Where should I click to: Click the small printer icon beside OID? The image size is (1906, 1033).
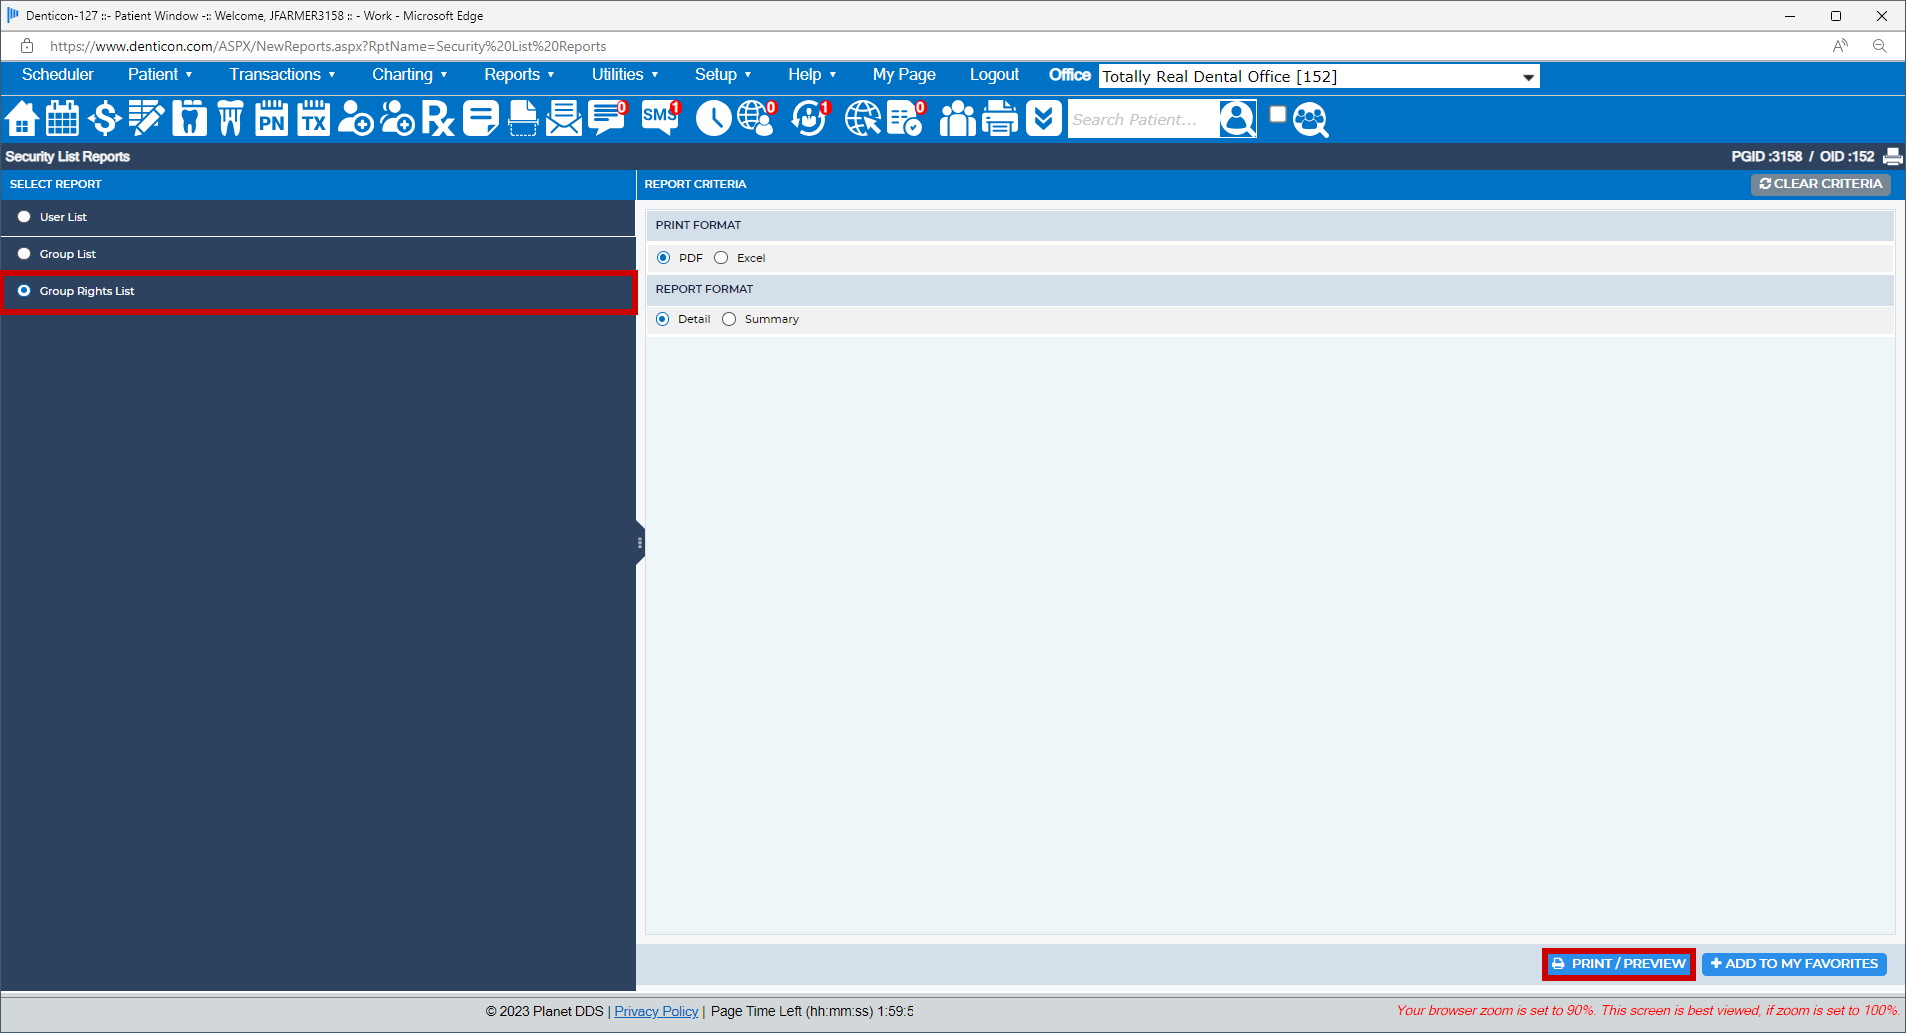(1893, 157)
